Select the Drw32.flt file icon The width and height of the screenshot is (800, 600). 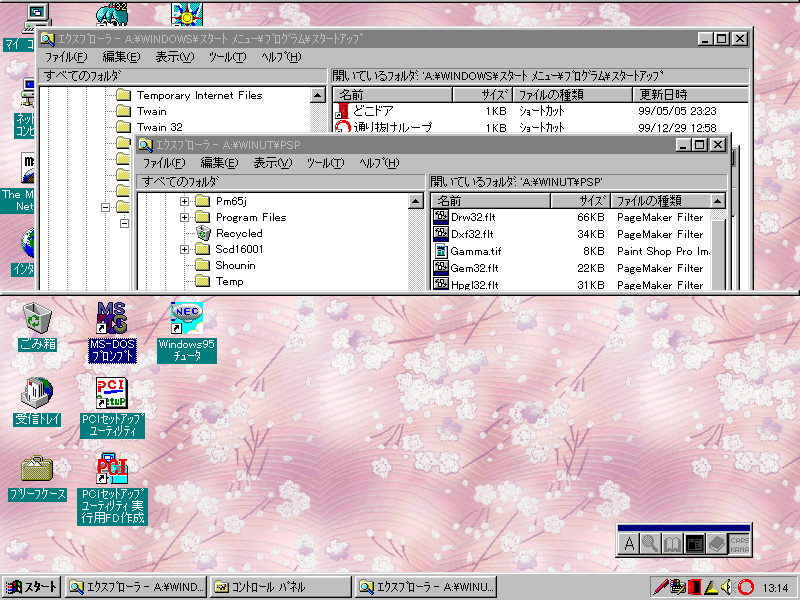coord(440,217)
